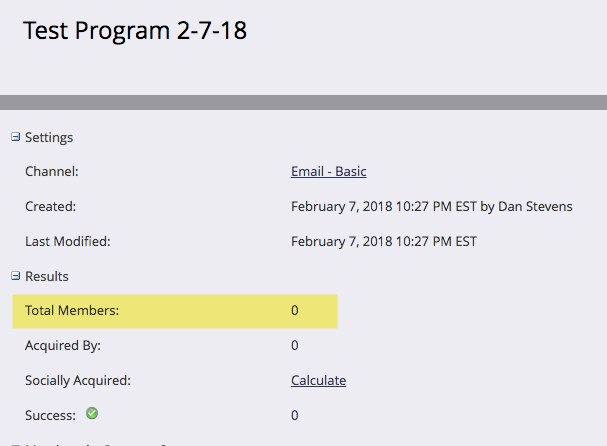
Task: Click the highlighted Total Members label
Action: 72,311
